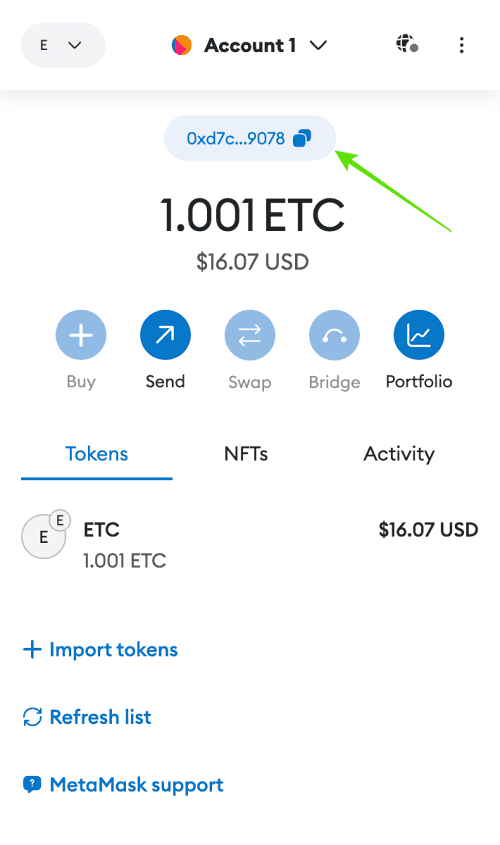Image resolution: width=500 pixels, height=845 pixels.
Task: Open the three-dot options menu
Action: tap(461, 45)
